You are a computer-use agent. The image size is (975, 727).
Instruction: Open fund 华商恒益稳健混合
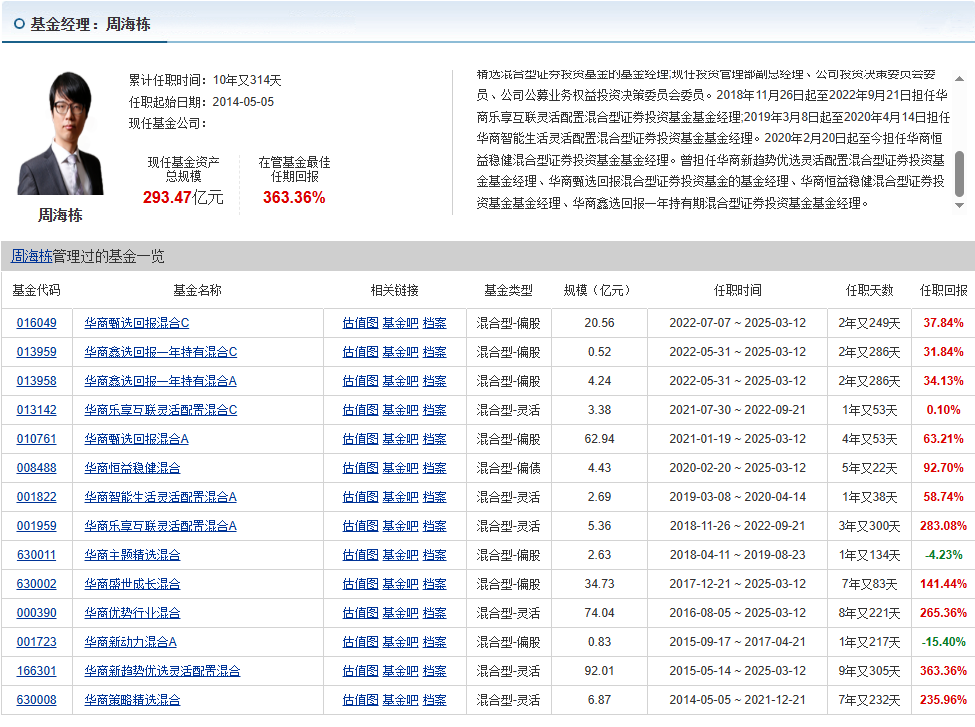[x=132, y=468]
